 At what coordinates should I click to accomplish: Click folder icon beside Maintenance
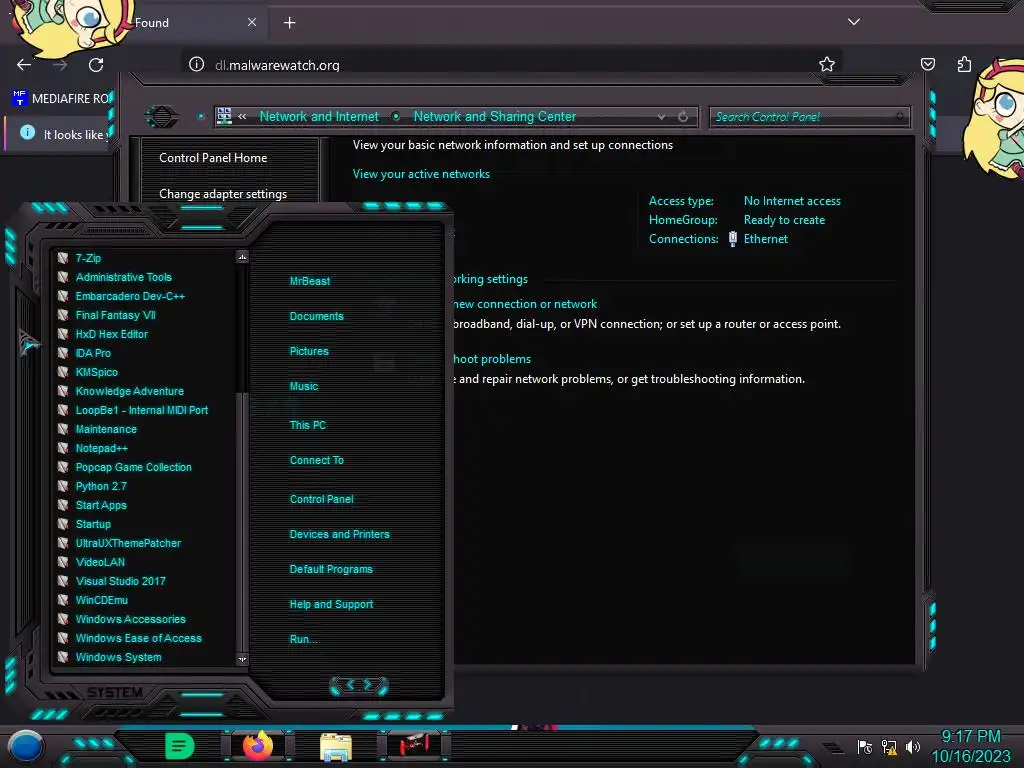click(x=63, y=429)
